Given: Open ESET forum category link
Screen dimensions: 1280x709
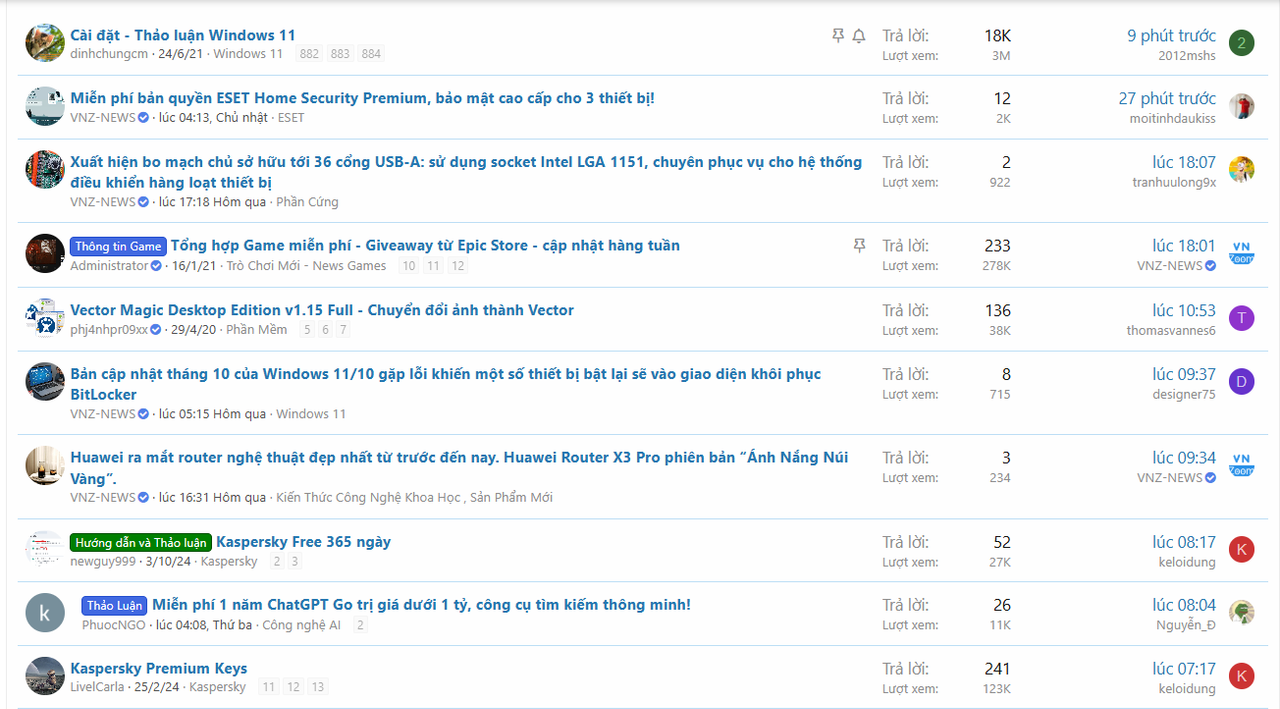Looking at the screenshot, I should (291, 118).
